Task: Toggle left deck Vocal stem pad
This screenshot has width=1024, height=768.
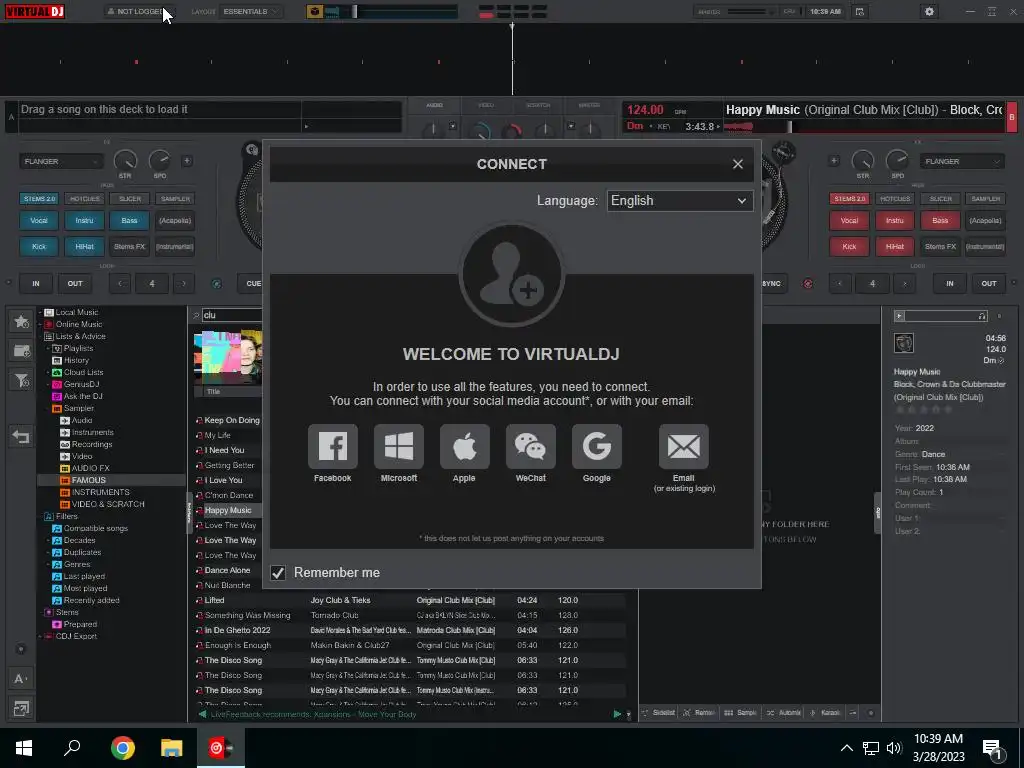Action: coord(39,221)
